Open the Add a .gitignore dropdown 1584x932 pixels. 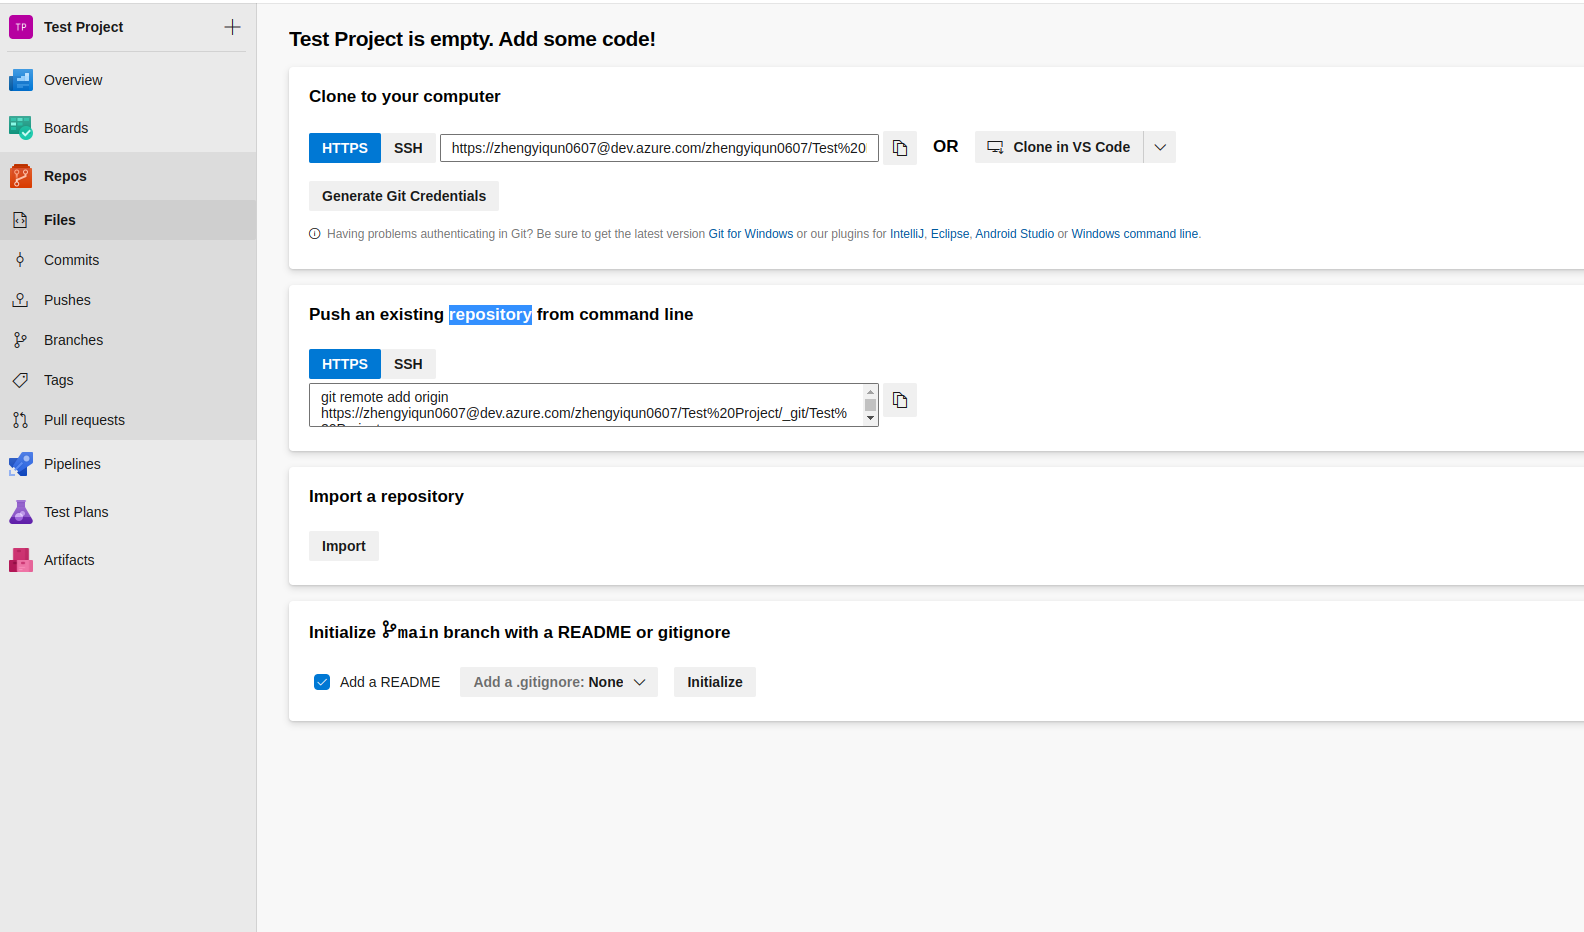559,682
